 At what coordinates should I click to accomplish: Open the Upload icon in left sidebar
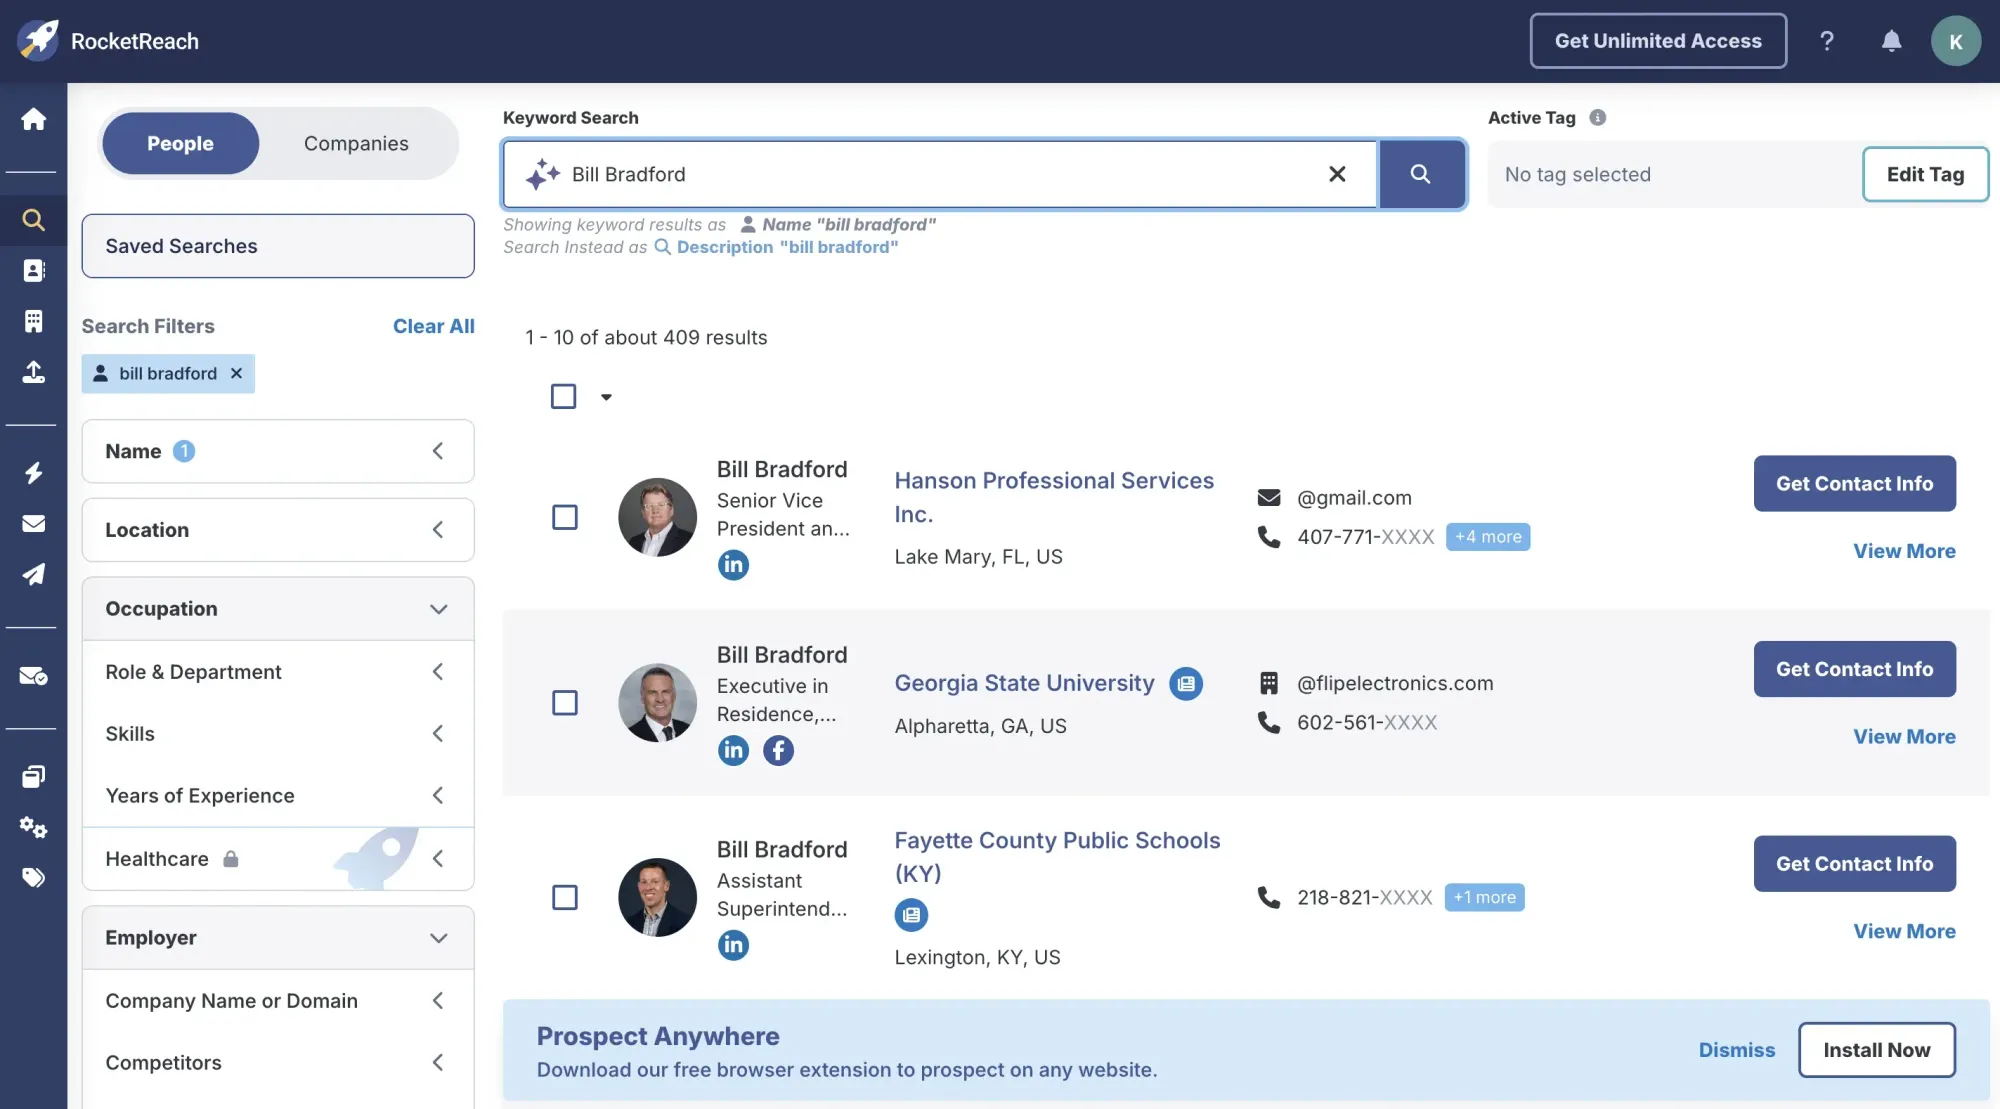tap(33, 372)
